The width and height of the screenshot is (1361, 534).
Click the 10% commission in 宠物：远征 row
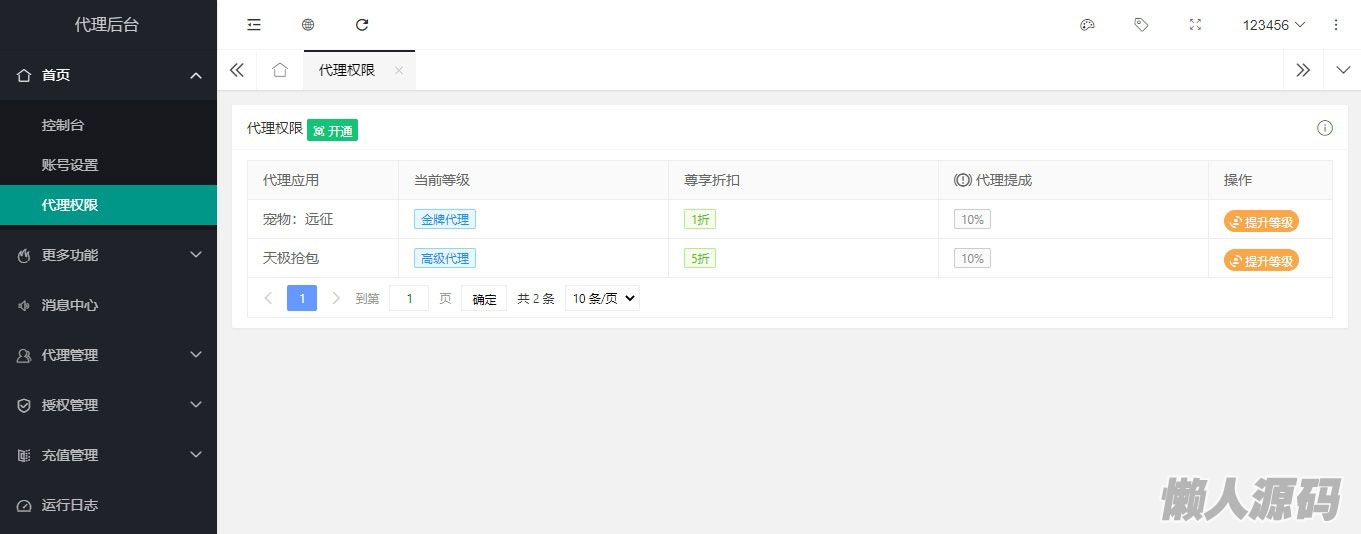(972, 219)
